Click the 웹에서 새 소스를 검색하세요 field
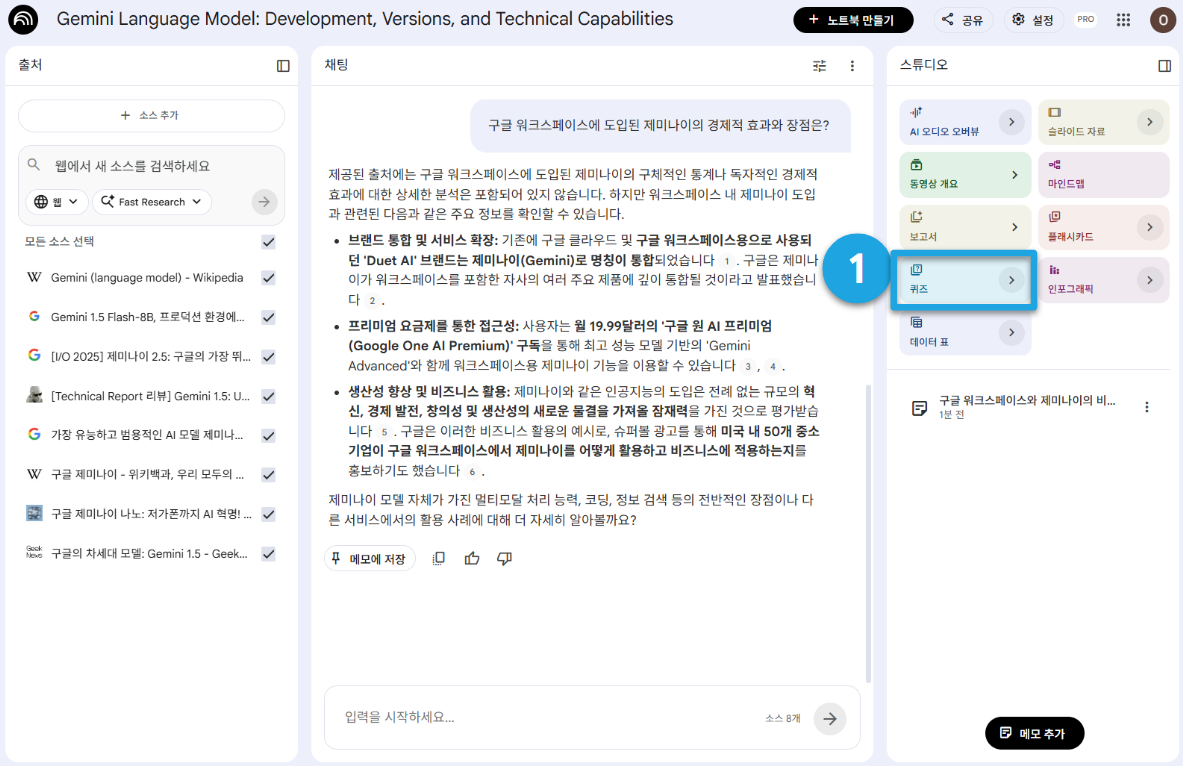Image resolution: width=1183 pixels, height=766 pixels. 151,165
